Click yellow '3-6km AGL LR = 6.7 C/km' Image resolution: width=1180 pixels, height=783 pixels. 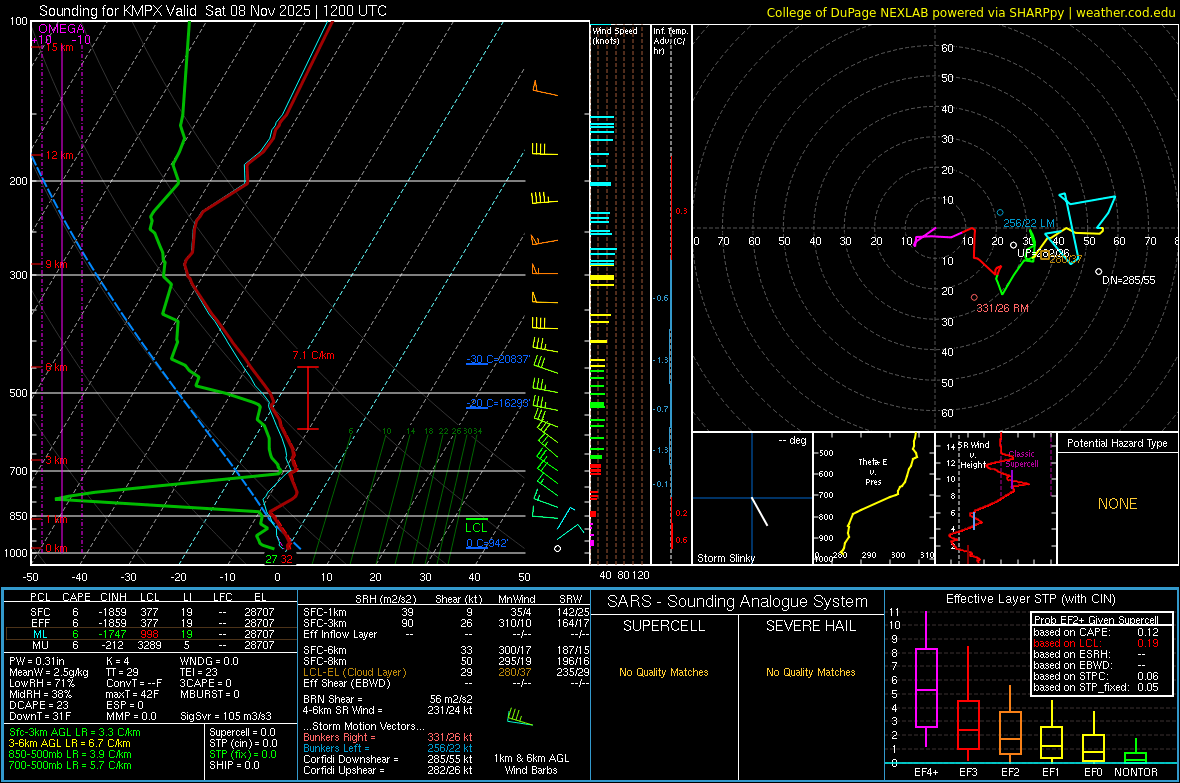click(x=69, y=743)
